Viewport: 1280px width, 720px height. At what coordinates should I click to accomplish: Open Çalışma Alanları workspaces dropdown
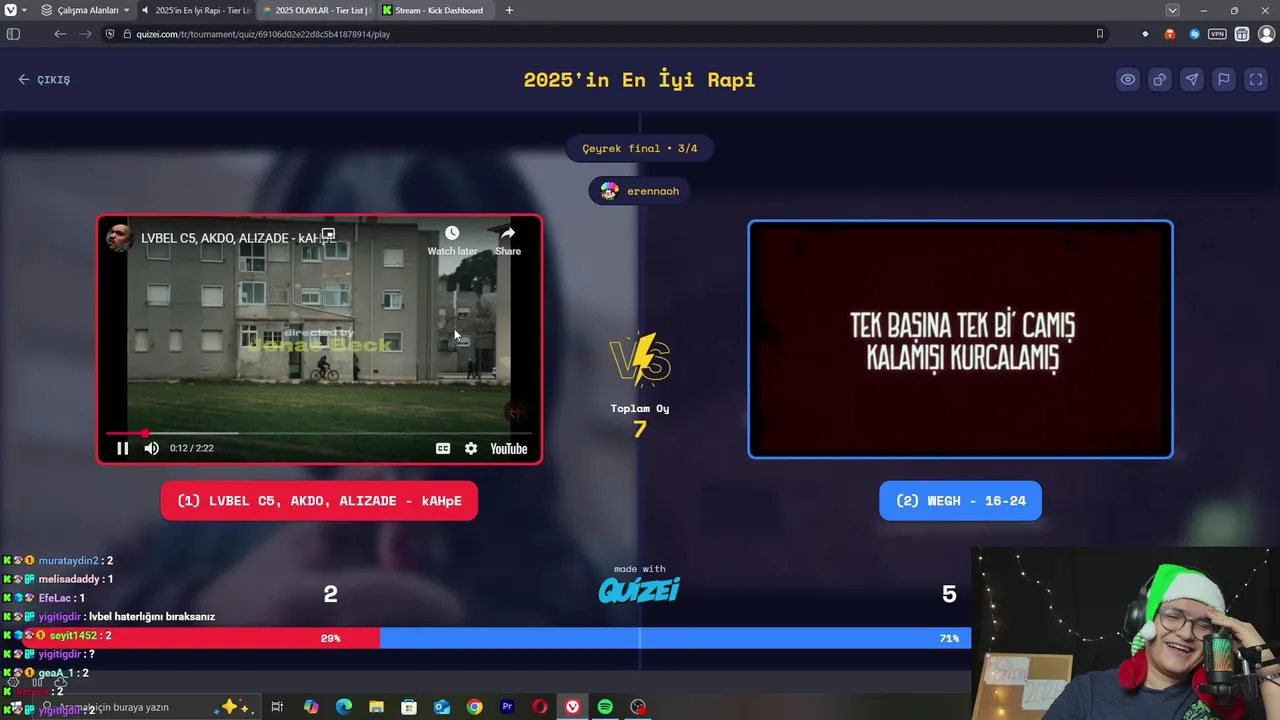(86, 10)
